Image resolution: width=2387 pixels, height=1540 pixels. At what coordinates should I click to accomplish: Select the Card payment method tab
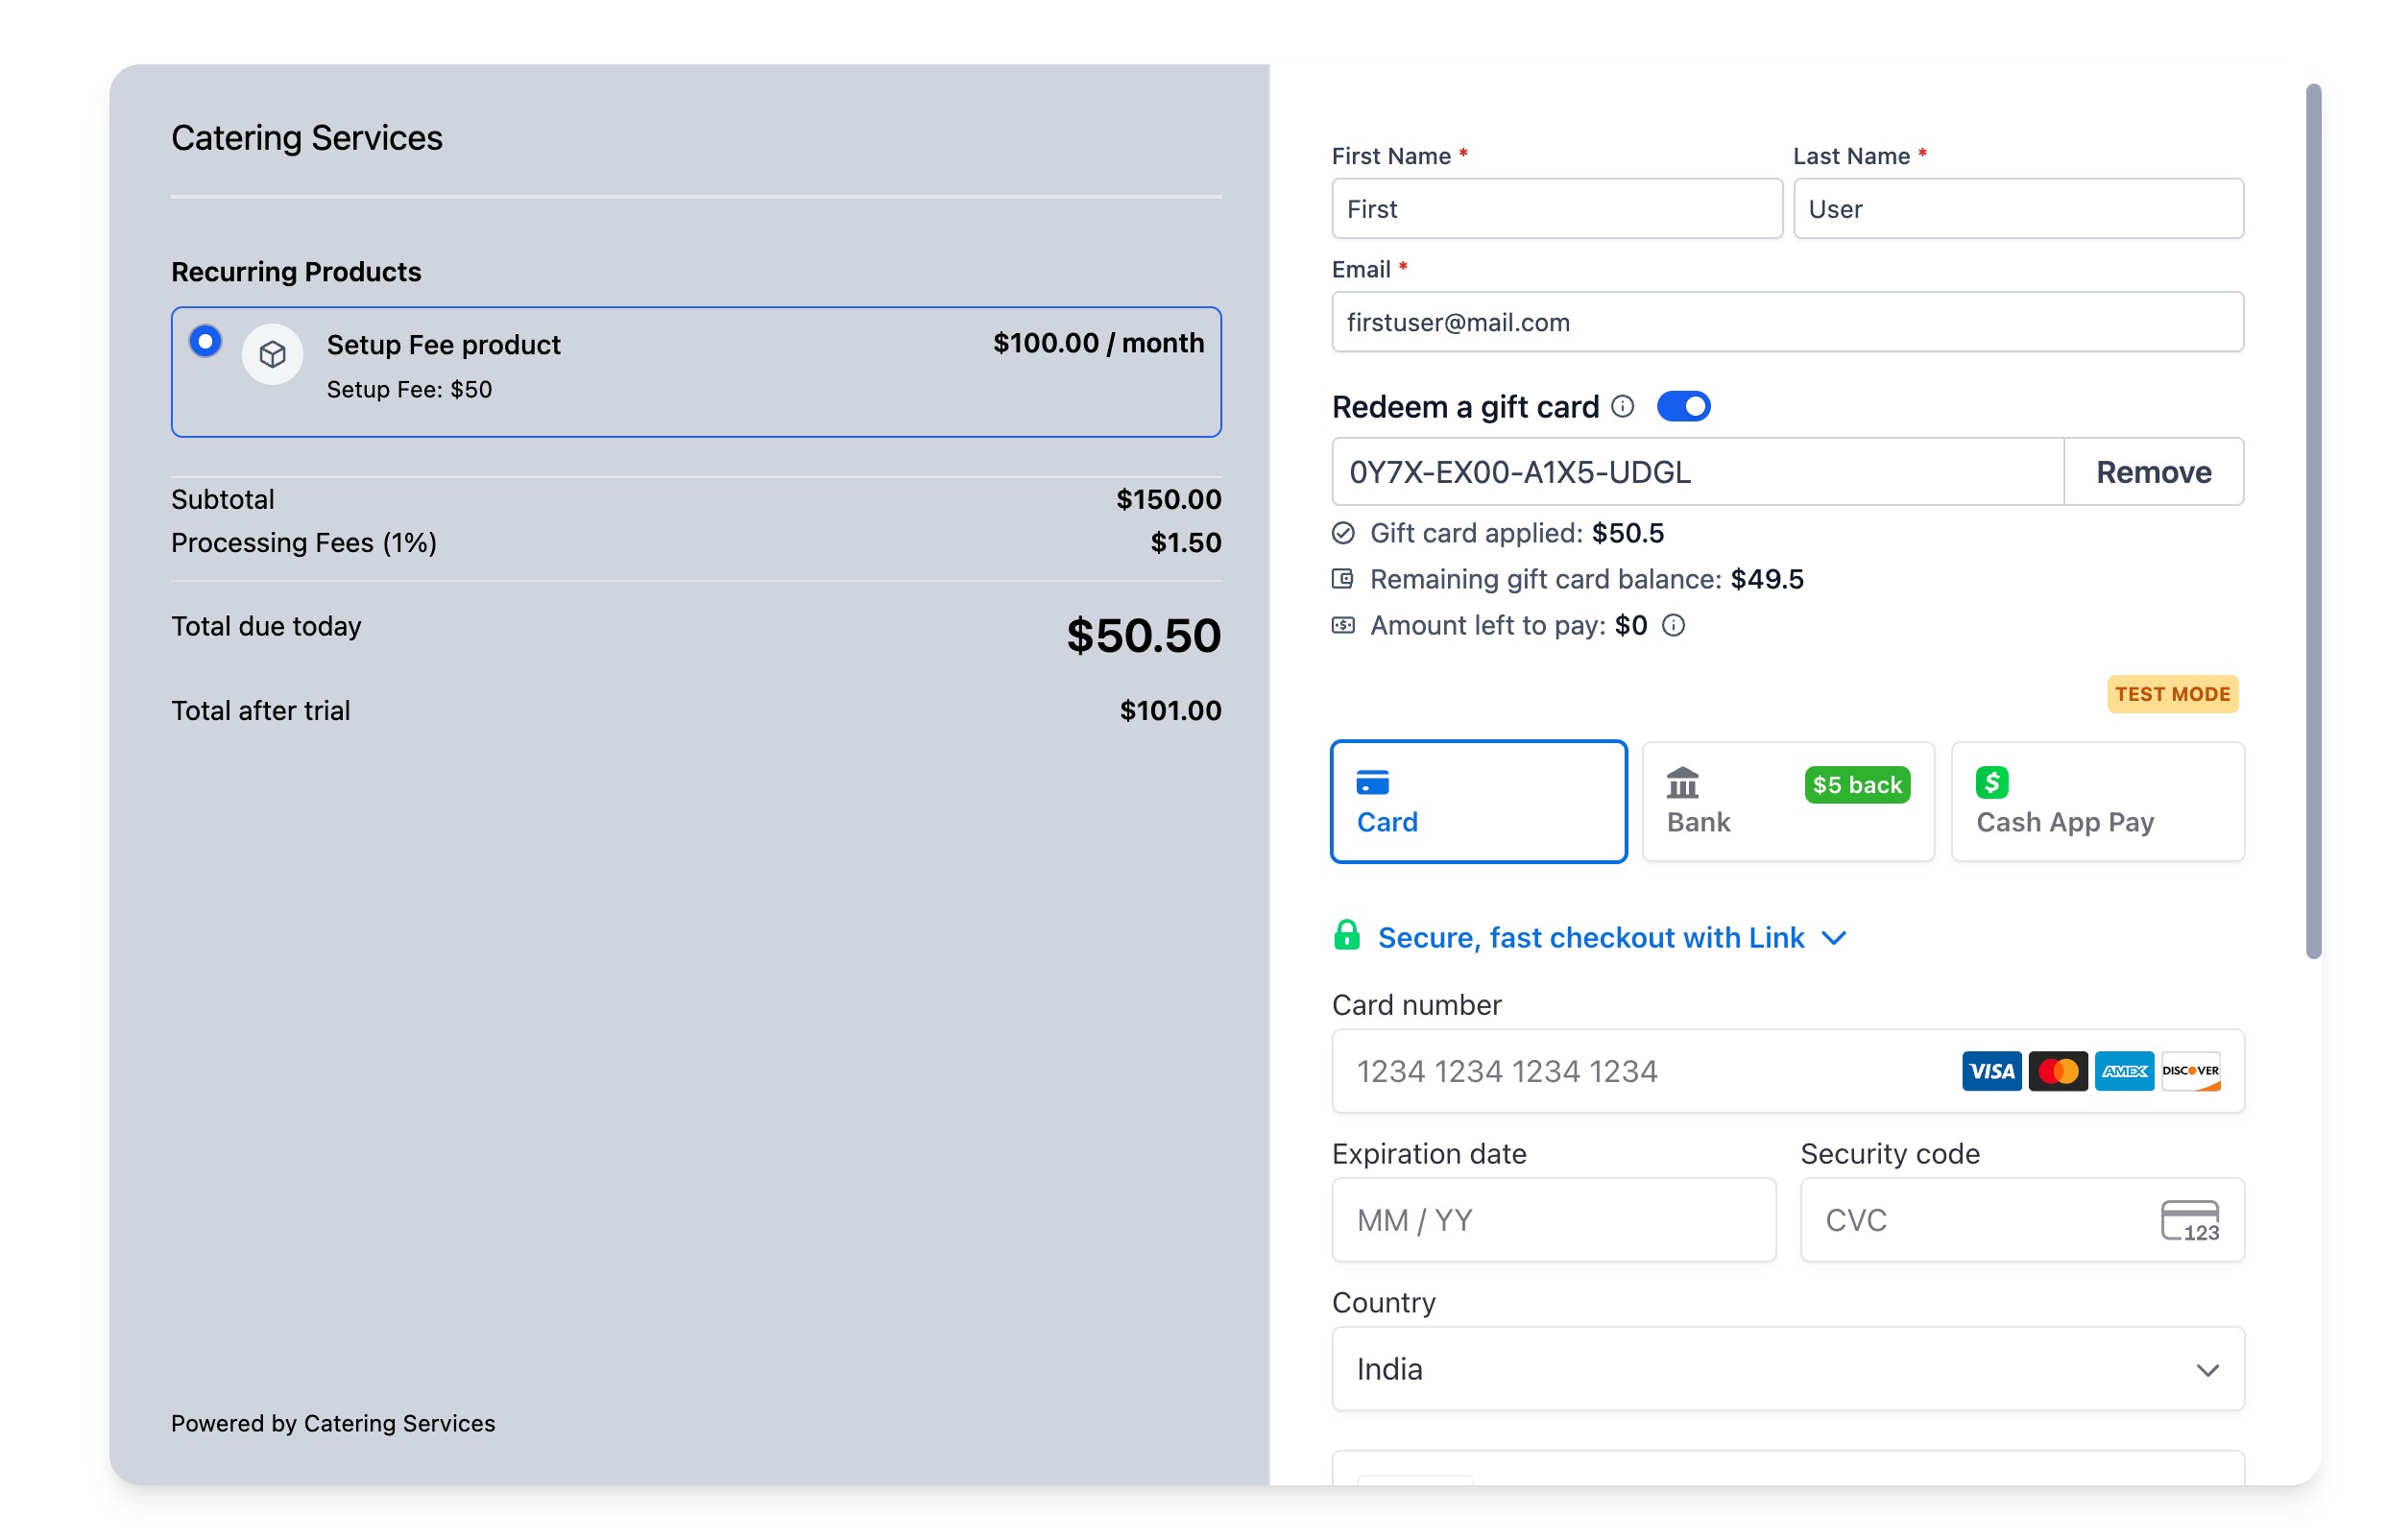1478,801
